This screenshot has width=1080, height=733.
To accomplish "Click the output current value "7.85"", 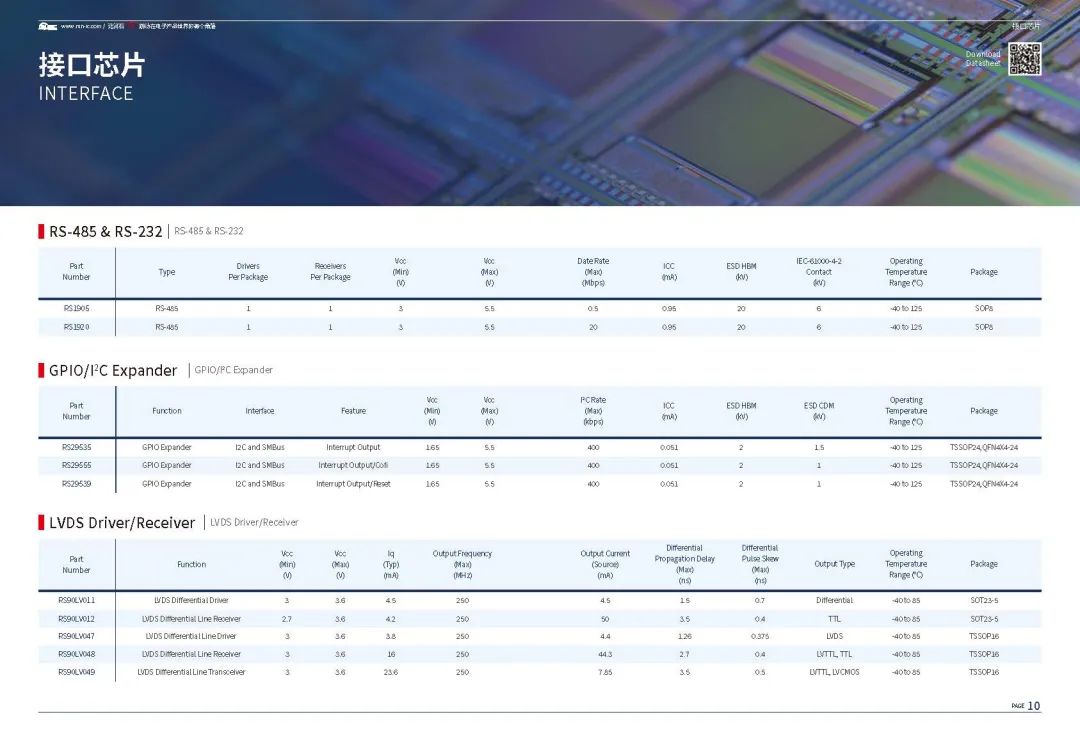I will pyautogui.click(x=605, y=672).
